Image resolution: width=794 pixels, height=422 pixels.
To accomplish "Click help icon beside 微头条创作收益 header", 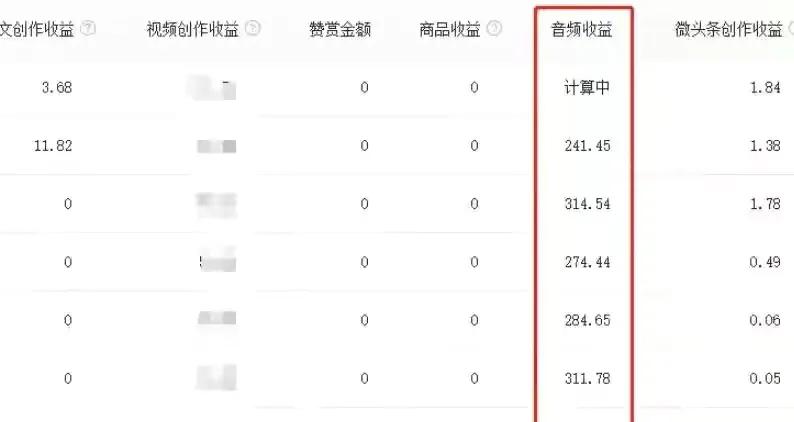I will click(790, 29).
